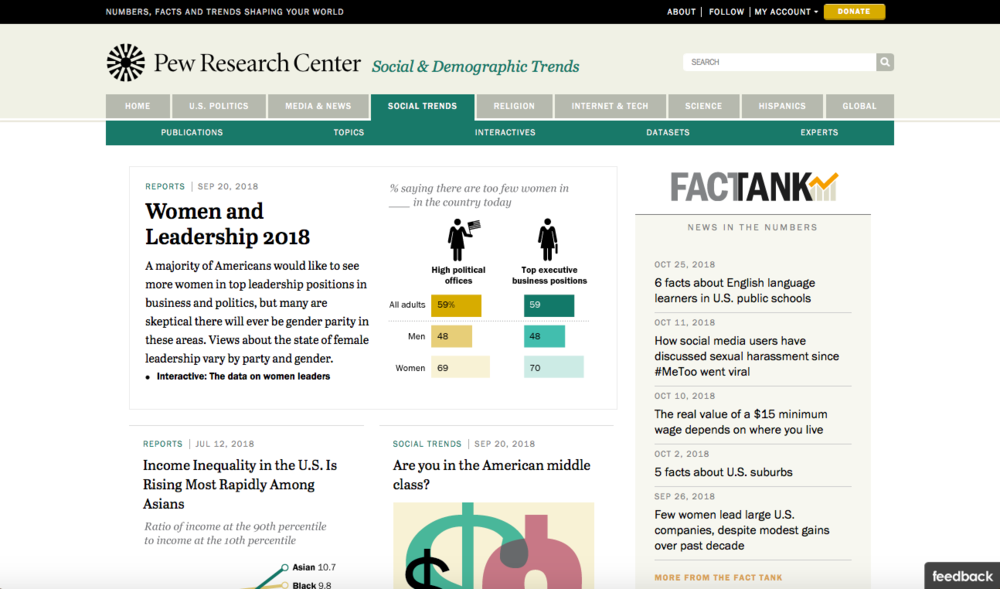Viewport: 1000px width, 589px height.
Task: Open the Topics submenu item
Action: click(x=349, y=133)
